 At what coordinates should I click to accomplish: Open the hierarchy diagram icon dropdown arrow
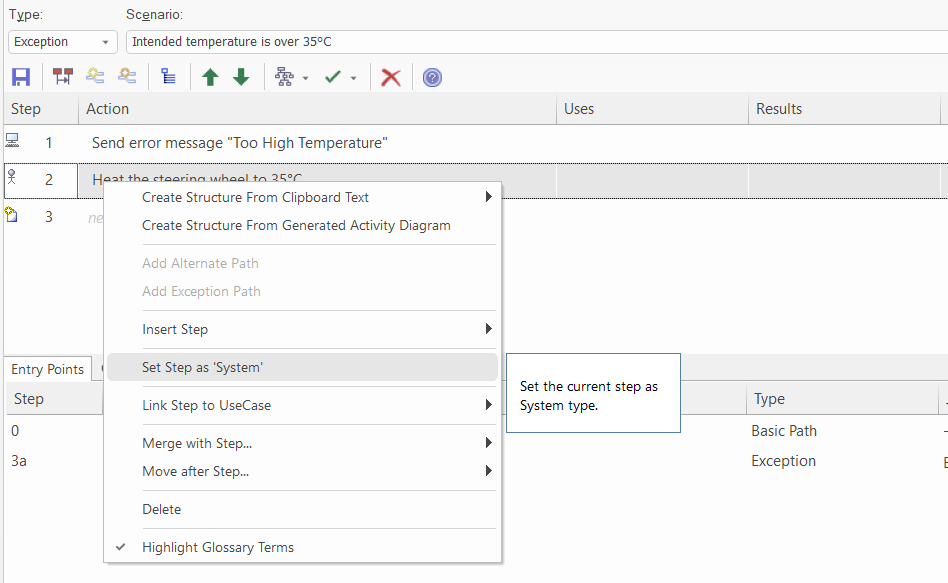coord(305,78)
